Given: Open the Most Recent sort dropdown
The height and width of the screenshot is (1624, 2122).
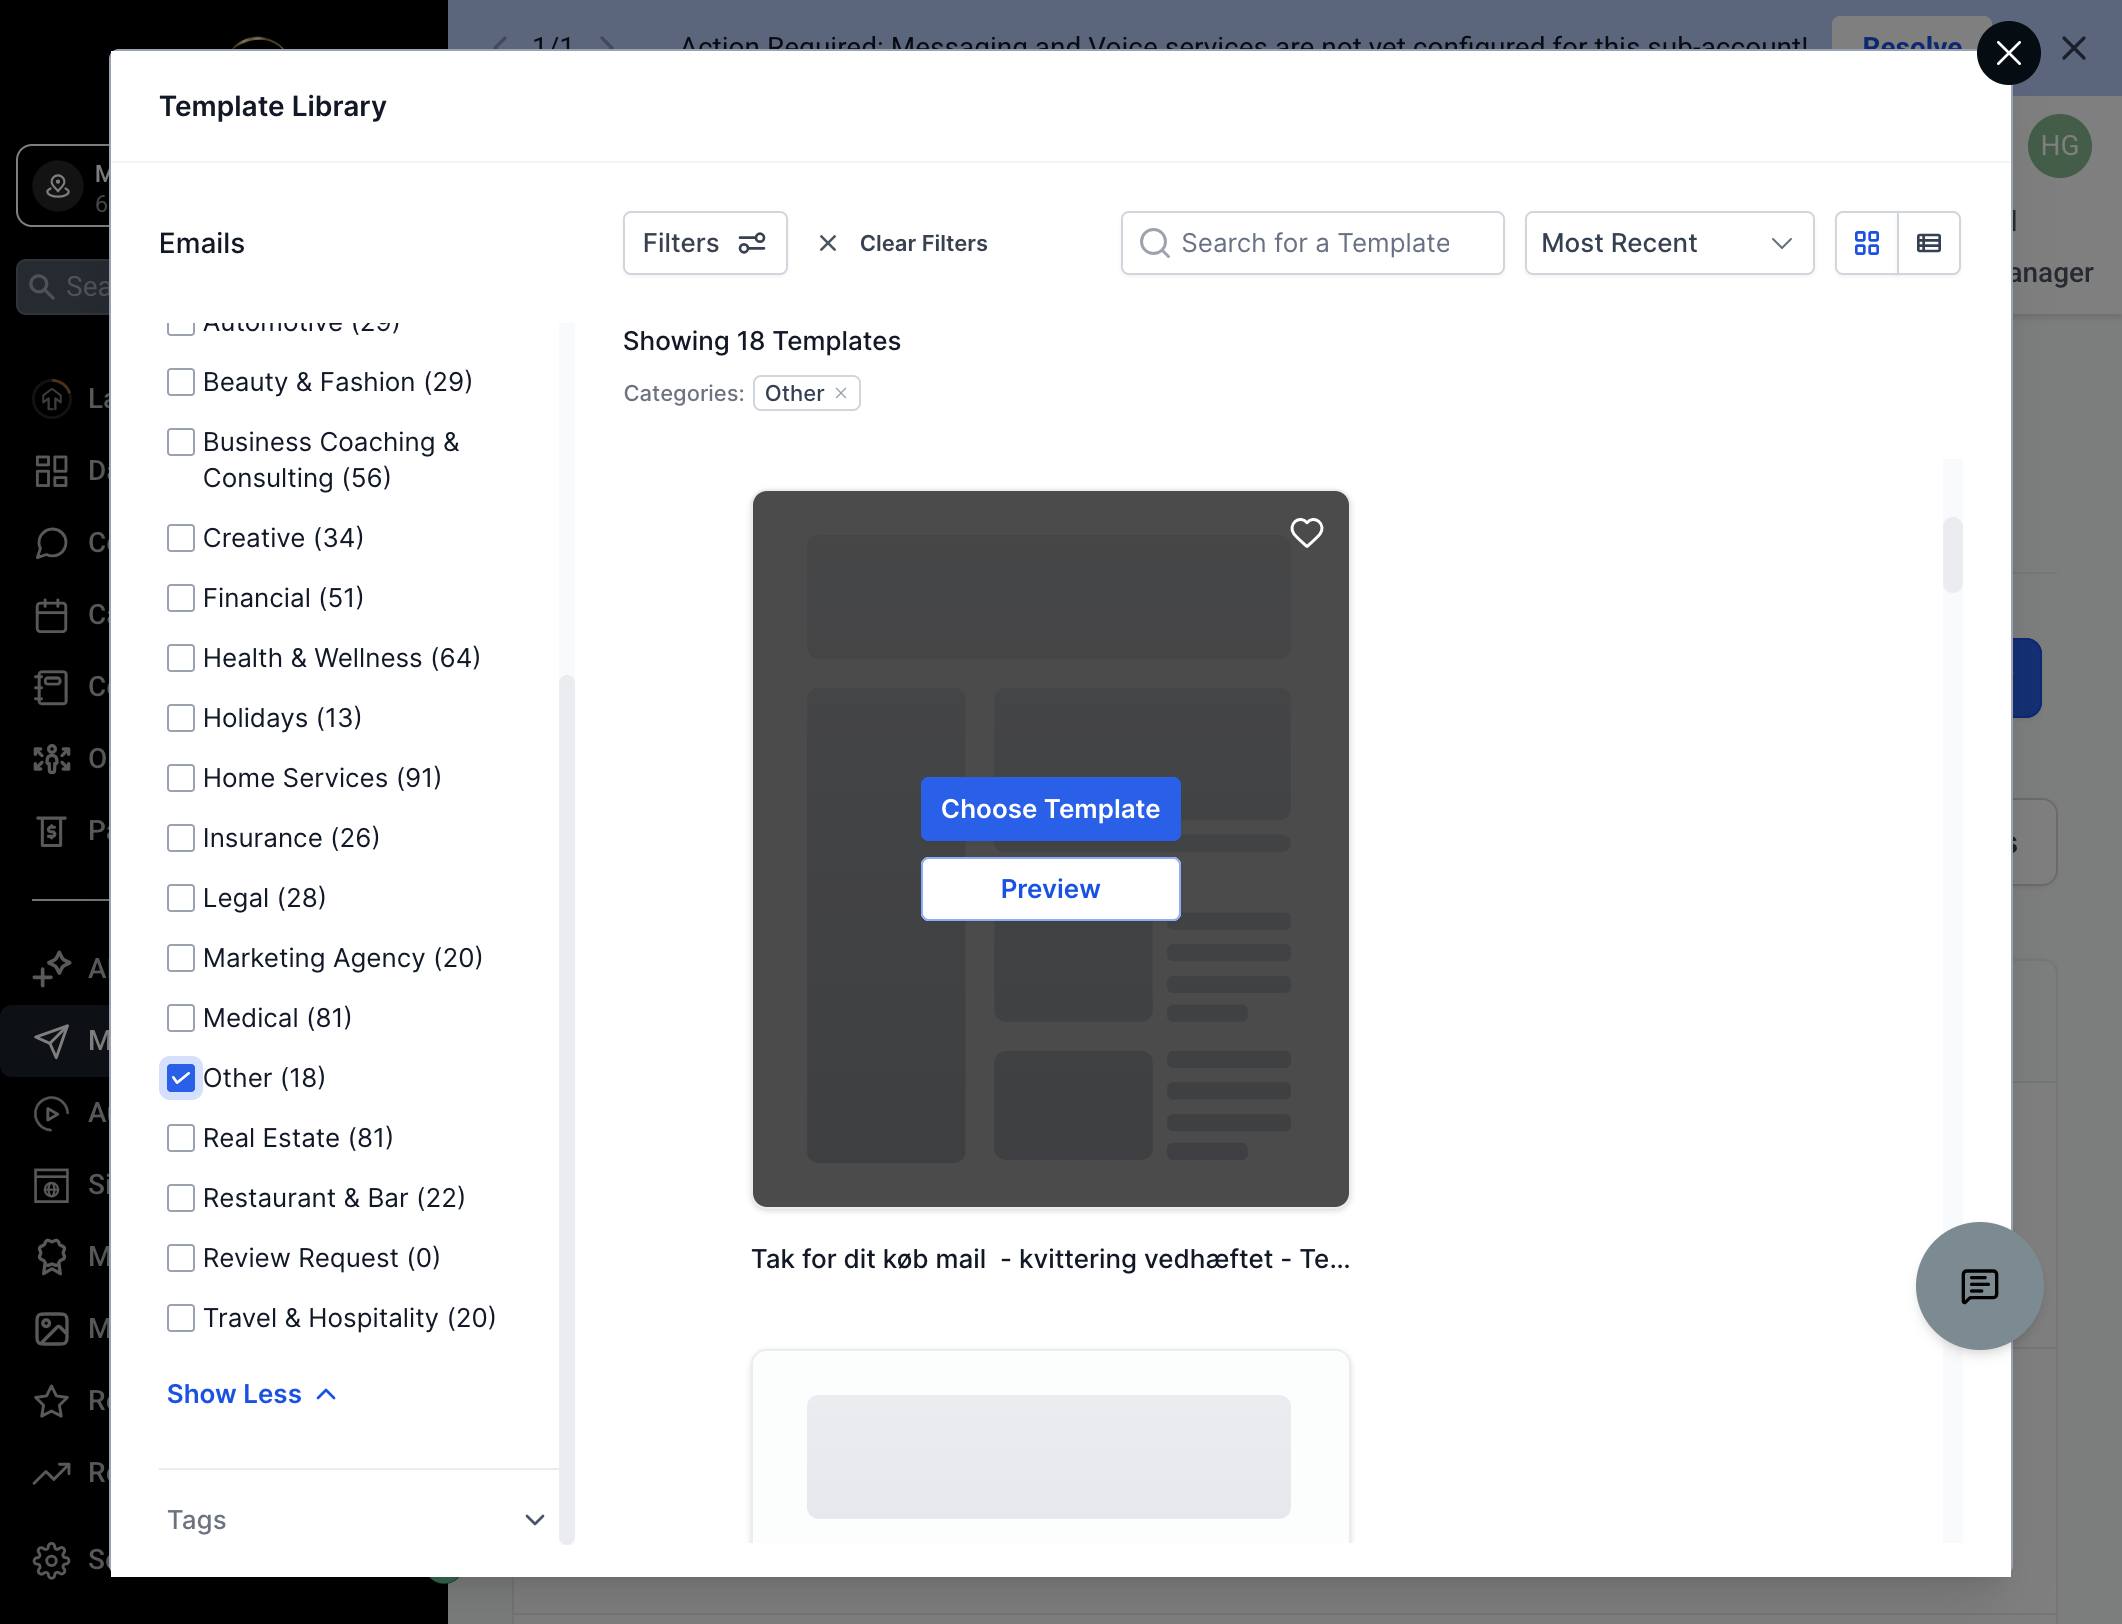Looking at the screenshot, I should (x=1668, y=243).
